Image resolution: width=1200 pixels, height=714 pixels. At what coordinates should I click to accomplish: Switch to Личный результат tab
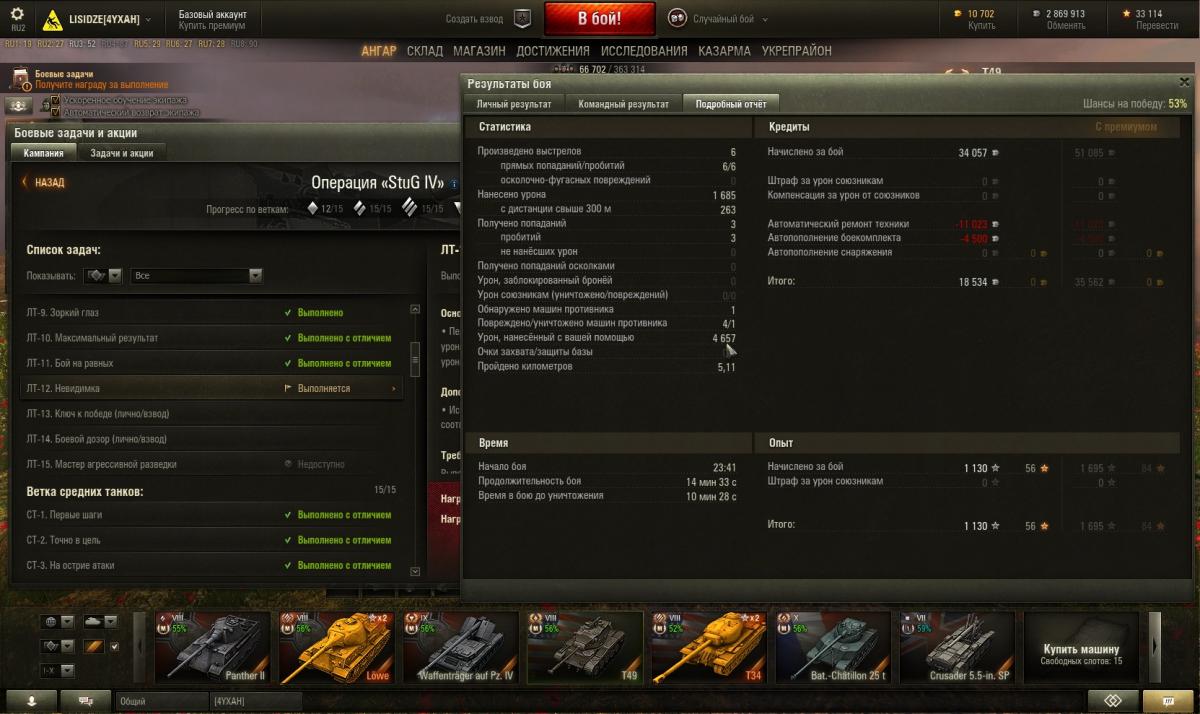(x=514, y=104)
